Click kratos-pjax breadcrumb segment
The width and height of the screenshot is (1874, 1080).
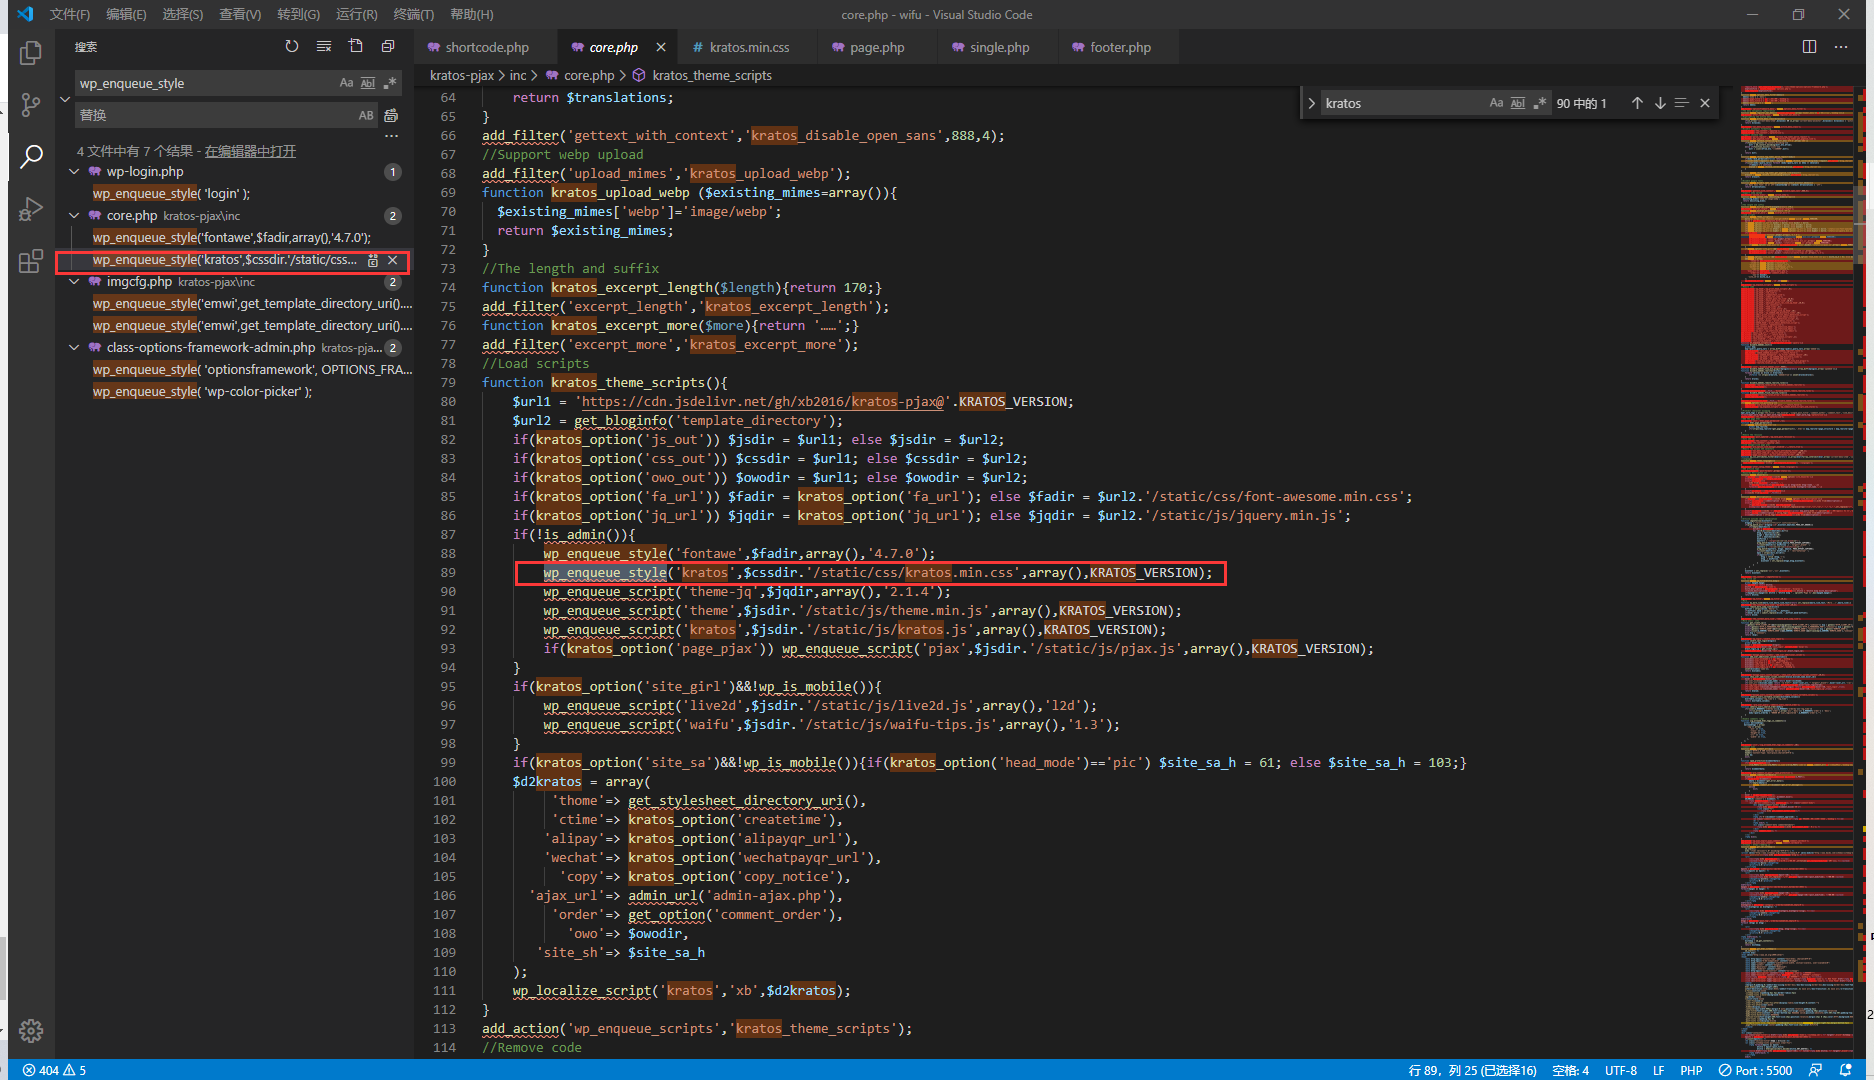[x=462, y=75]
